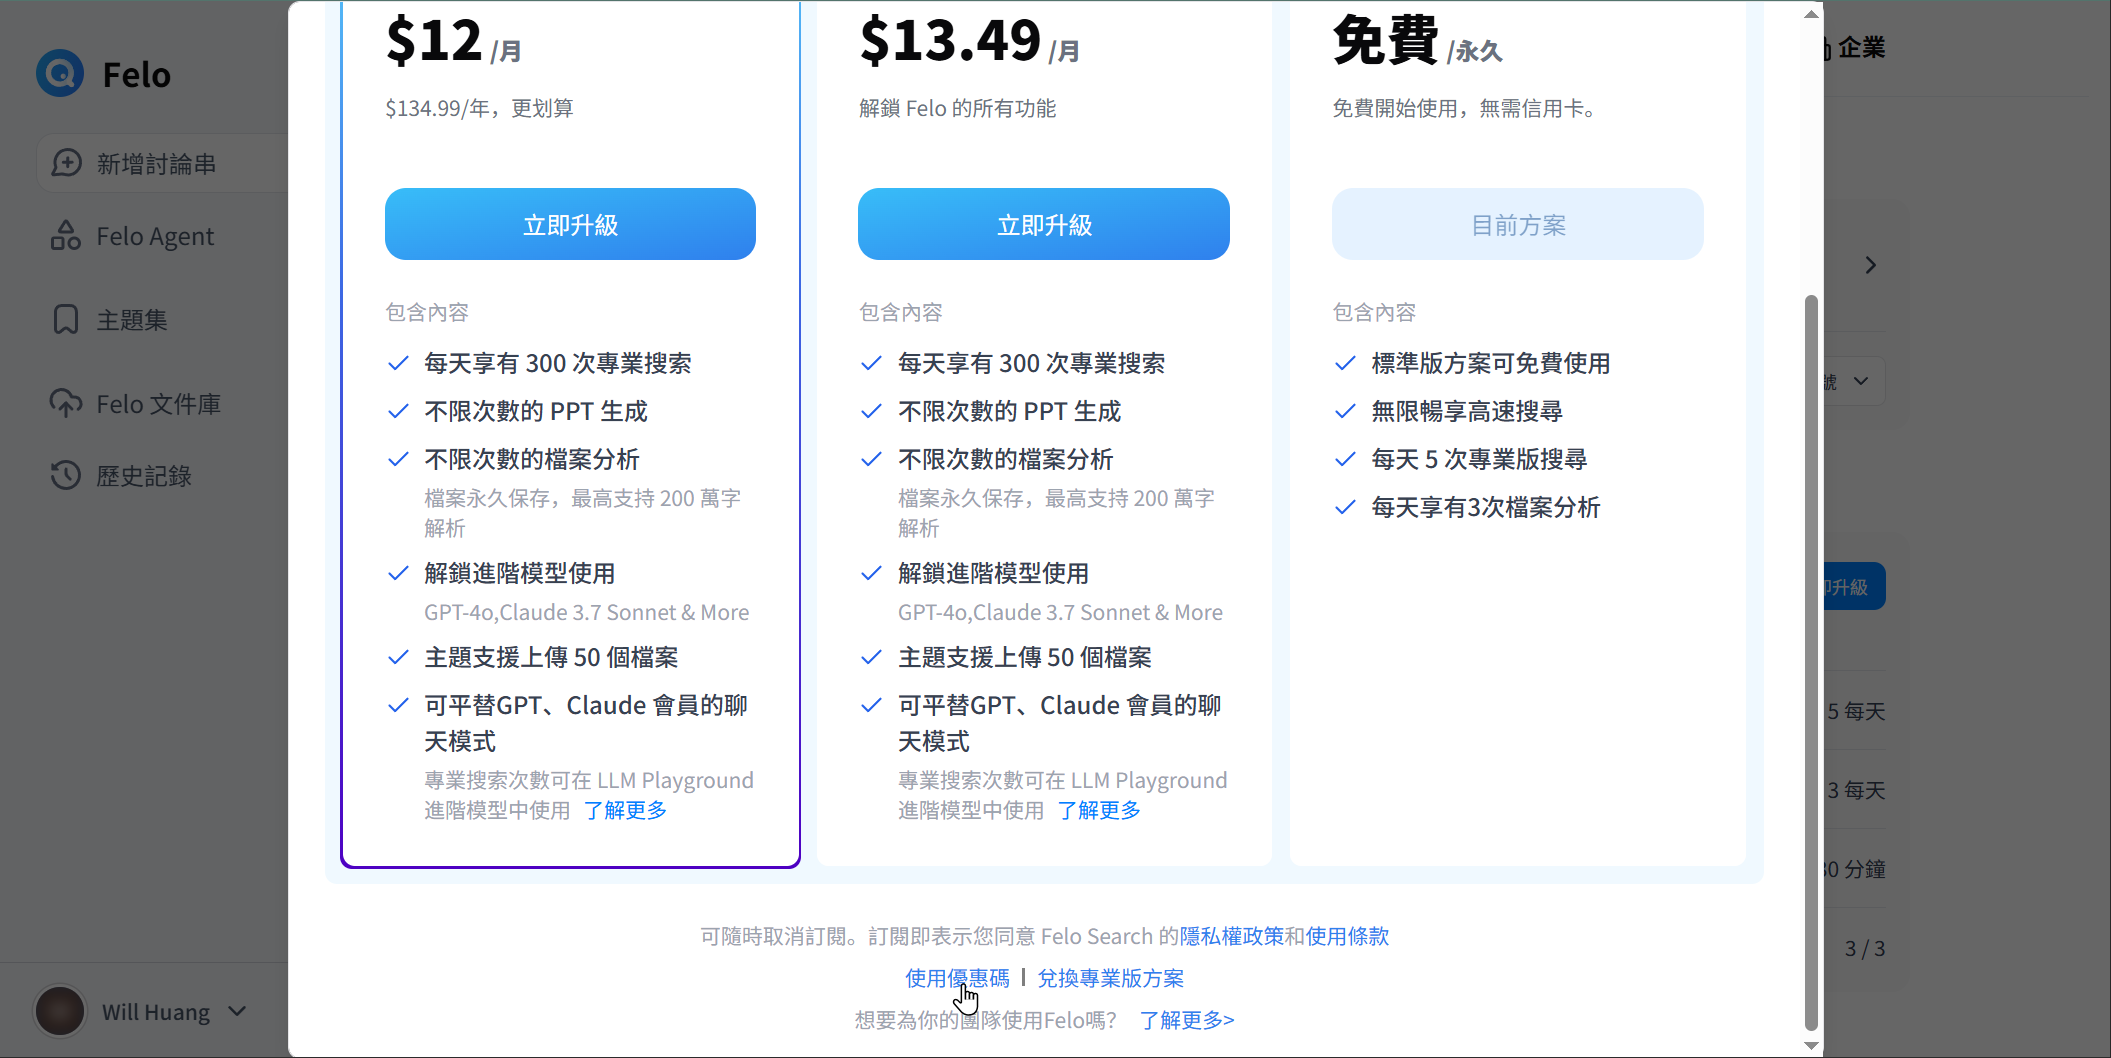Open 了解更多 link in the $12 plan

point(625,810)
